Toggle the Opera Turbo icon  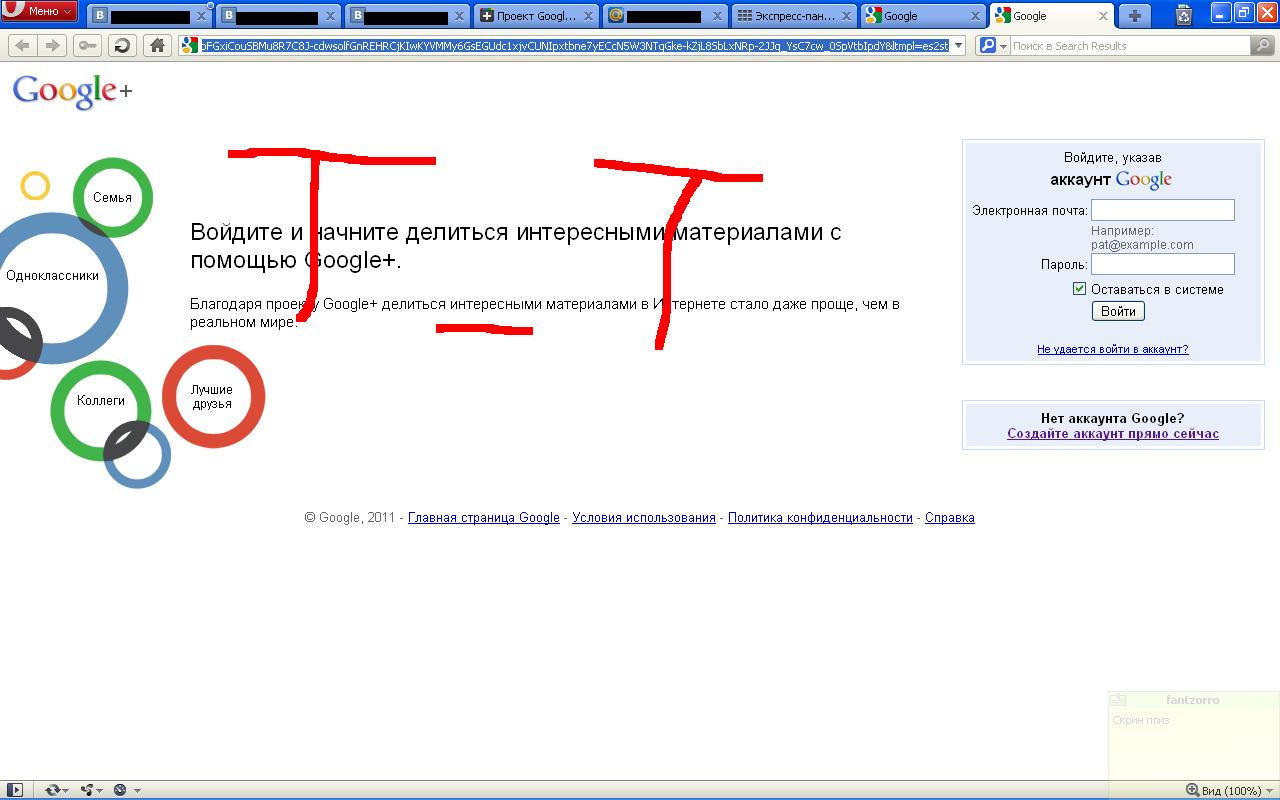point(120,790)
